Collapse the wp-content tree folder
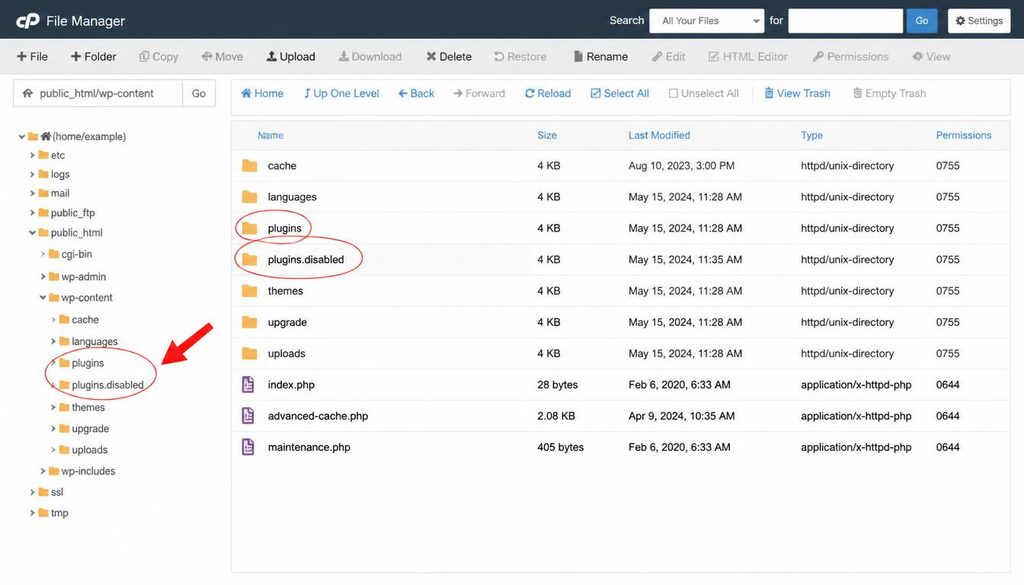 click(x=43, y=298)
